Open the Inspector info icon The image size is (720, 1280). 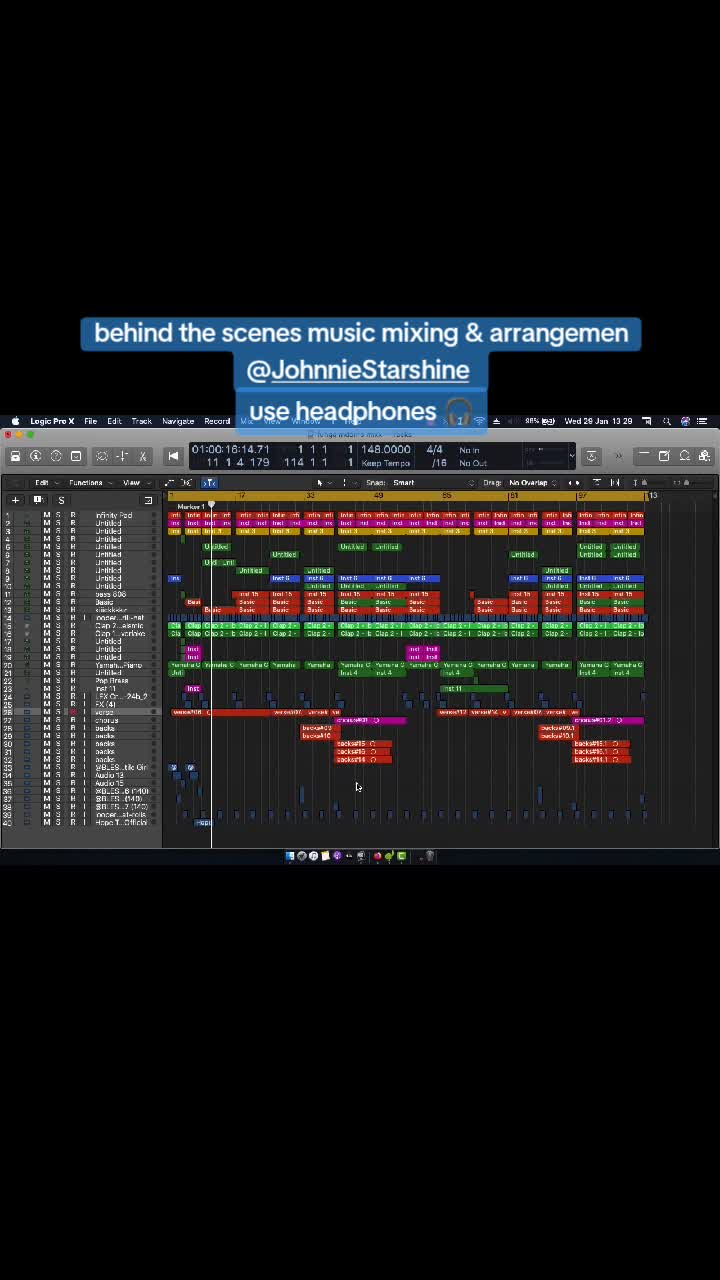[36, 456]
